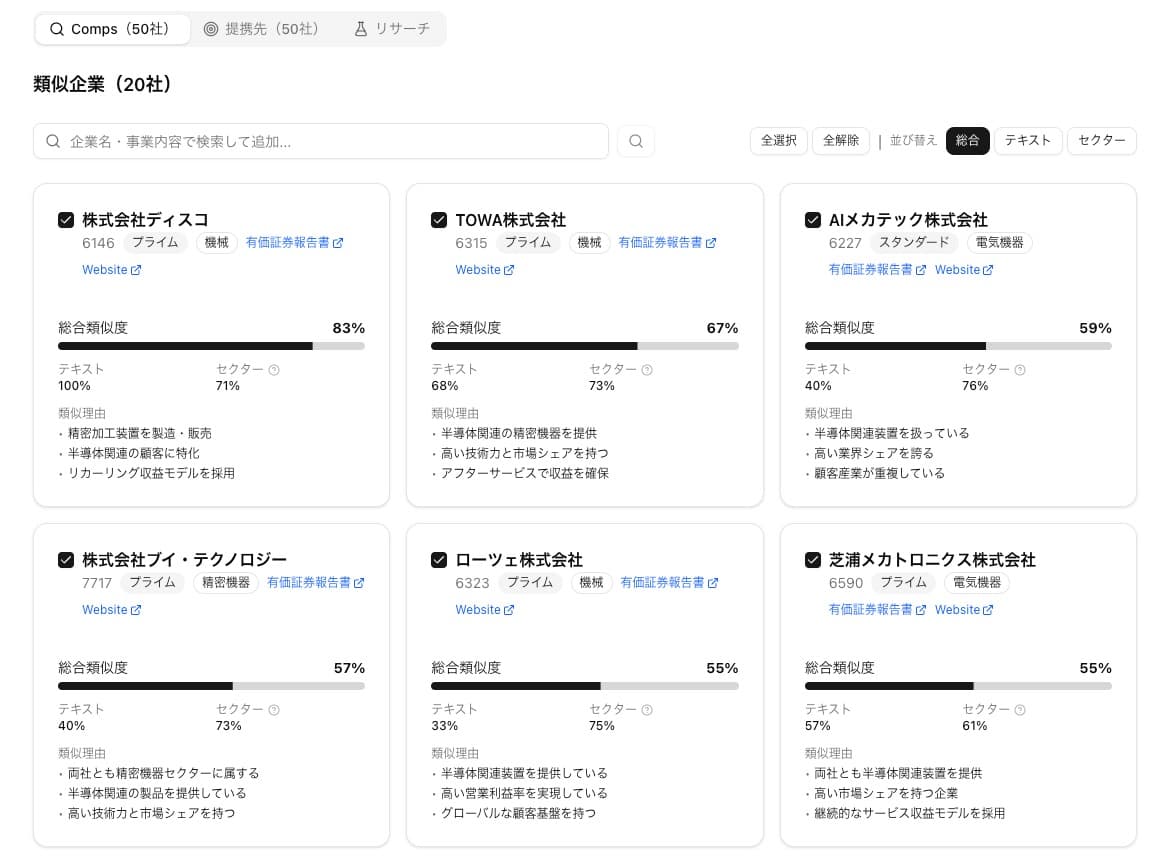Uncheck the 株式会社ブイ・テクノロジー checkbox
The height and width of the screenshot is (857, 1174).
[x=66, y=560]
